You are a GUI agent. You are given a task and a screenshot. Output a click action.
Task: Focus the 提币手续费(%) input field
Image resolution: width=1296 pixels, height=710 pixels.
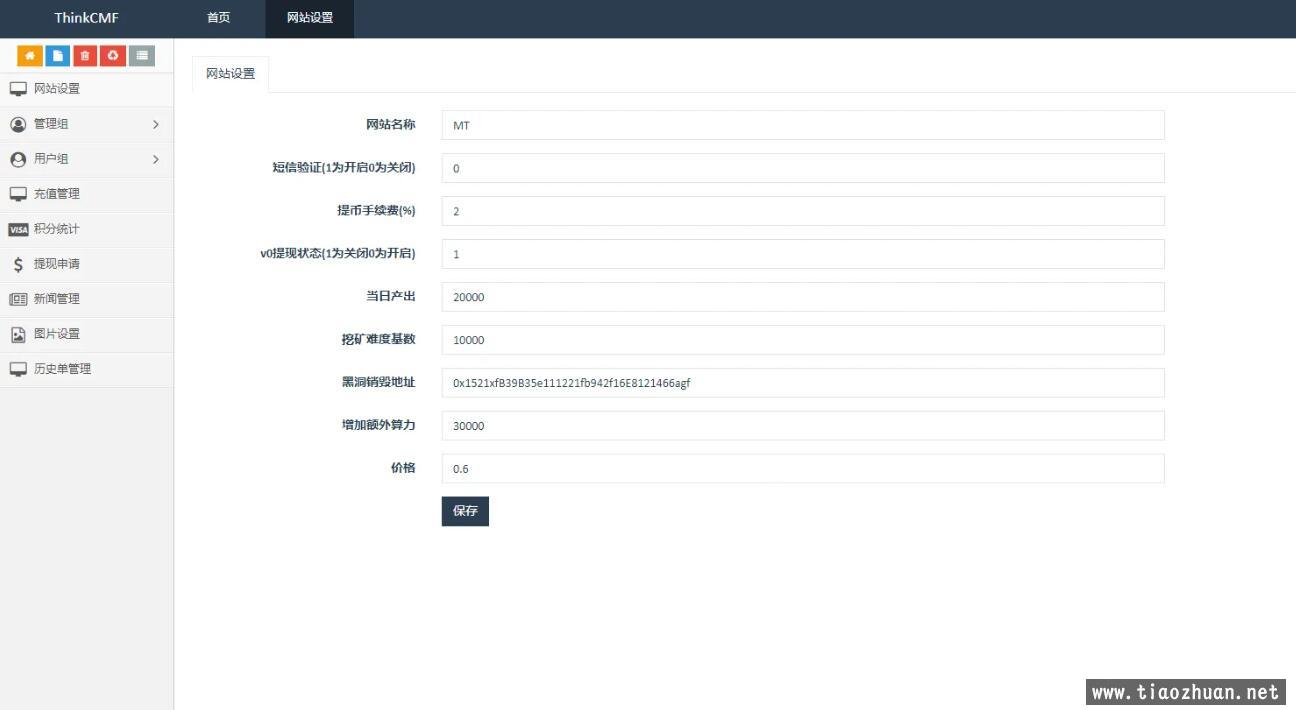(x=803, y=211)
